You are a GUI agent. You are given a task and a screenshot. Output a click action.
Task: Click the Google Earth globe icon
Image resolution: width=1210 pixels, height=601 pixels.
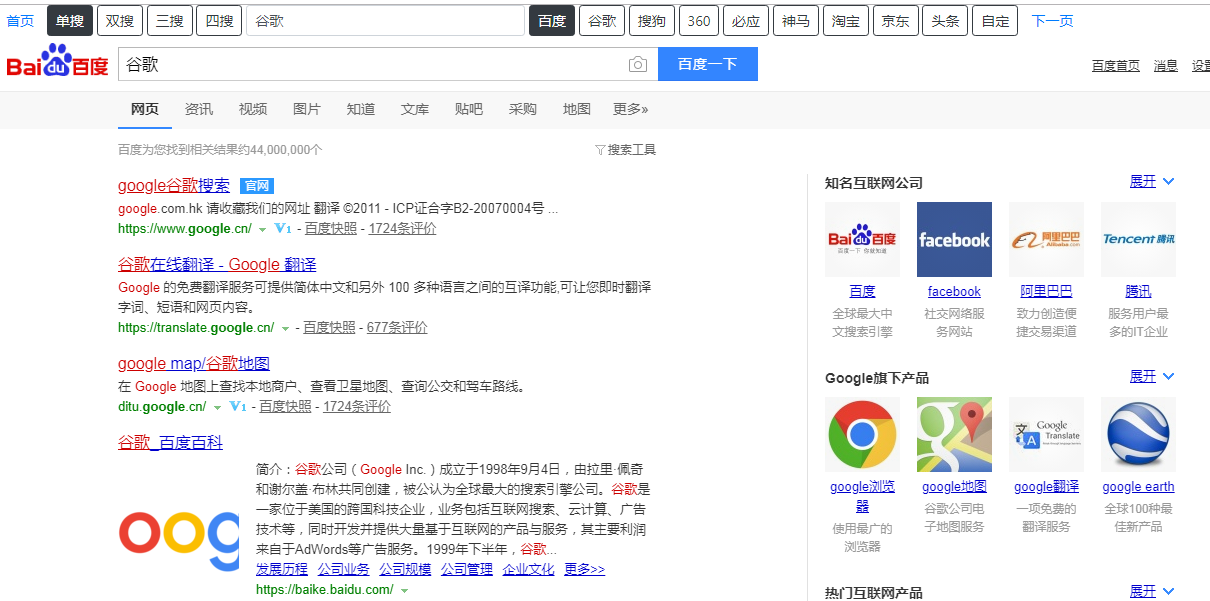(1138, 435)
